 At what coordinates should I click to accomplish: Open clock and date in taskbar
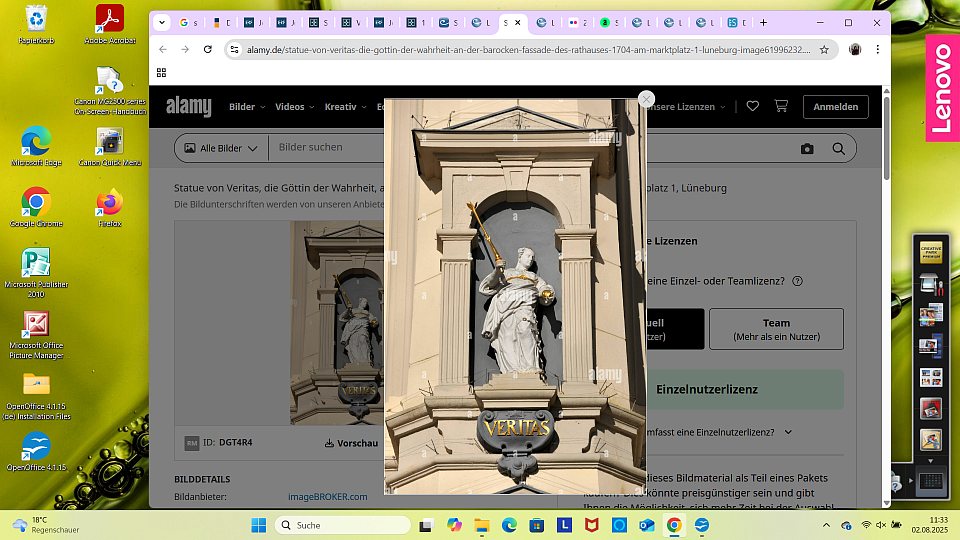coord(929,525)
